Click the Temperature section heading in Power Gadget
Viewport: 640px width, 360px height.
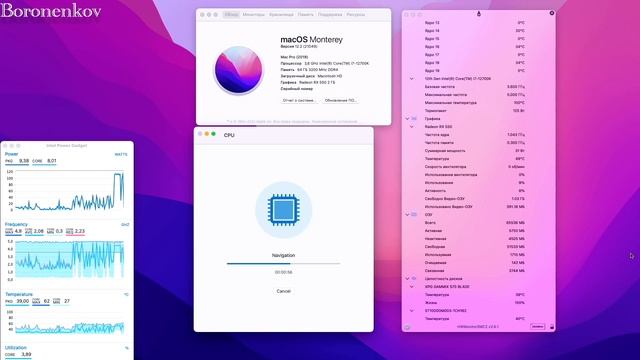(x=19, y=294)
